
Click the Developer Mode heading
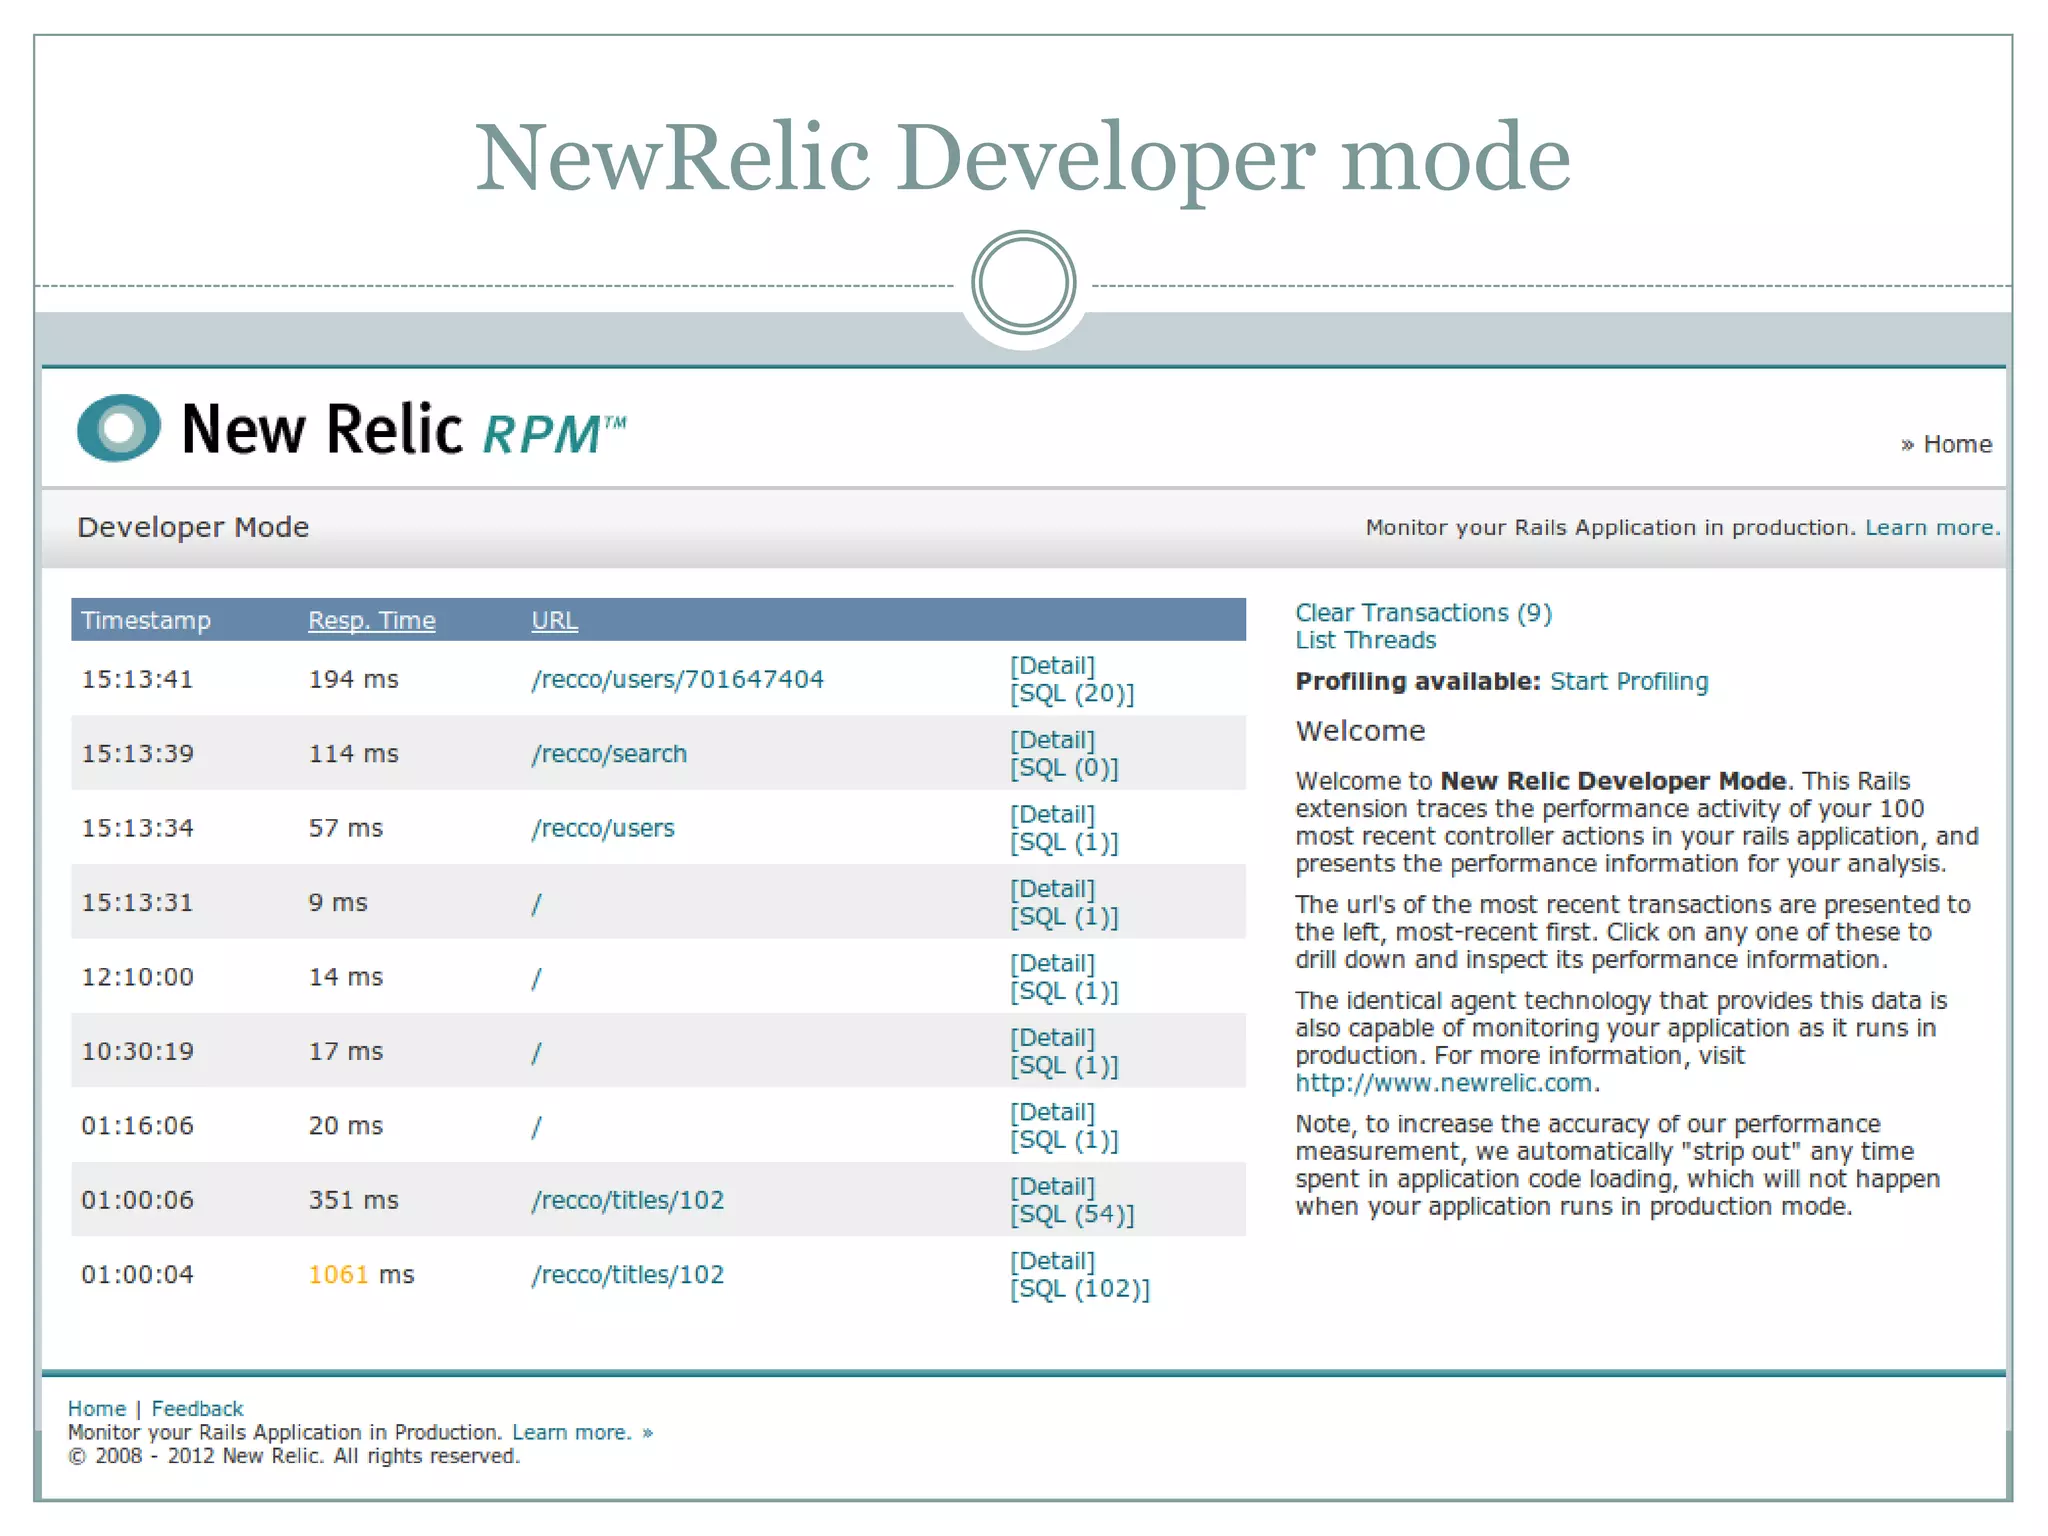[x=193, y=527]
